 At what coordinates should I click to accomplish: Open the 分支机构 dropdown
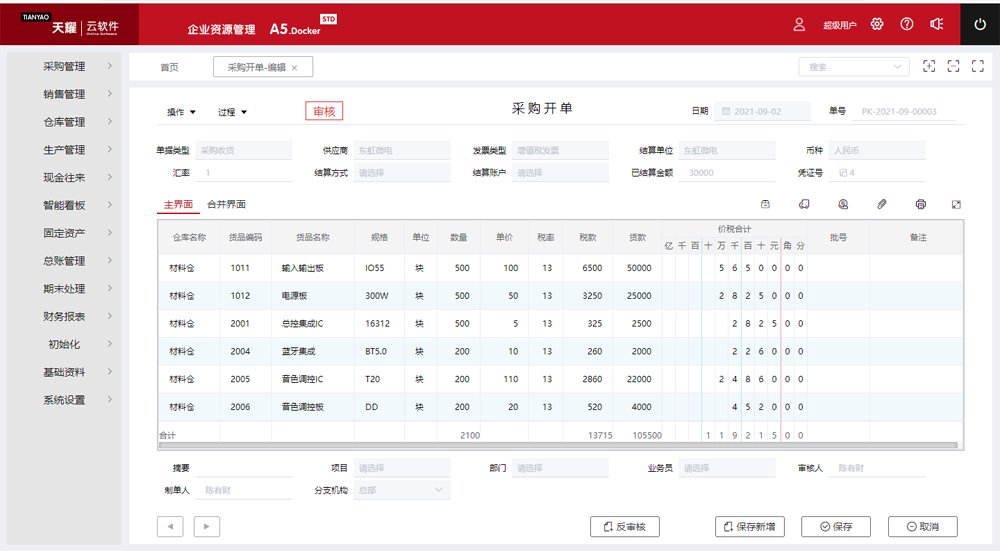pyautogui.click(x=402, y=490)
